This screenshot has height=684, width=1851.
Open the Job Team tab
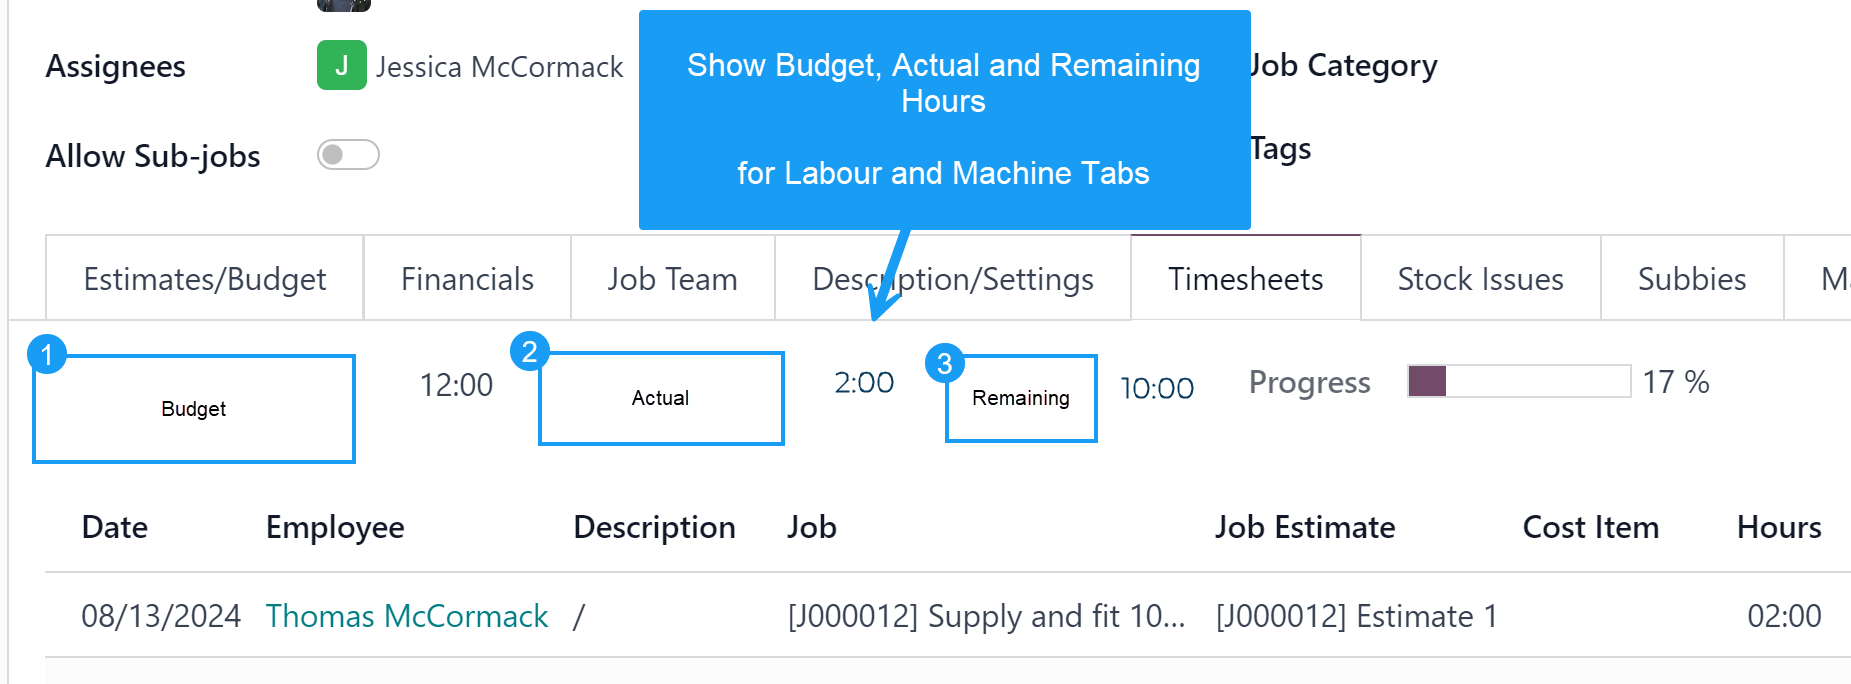coord(672,279)
